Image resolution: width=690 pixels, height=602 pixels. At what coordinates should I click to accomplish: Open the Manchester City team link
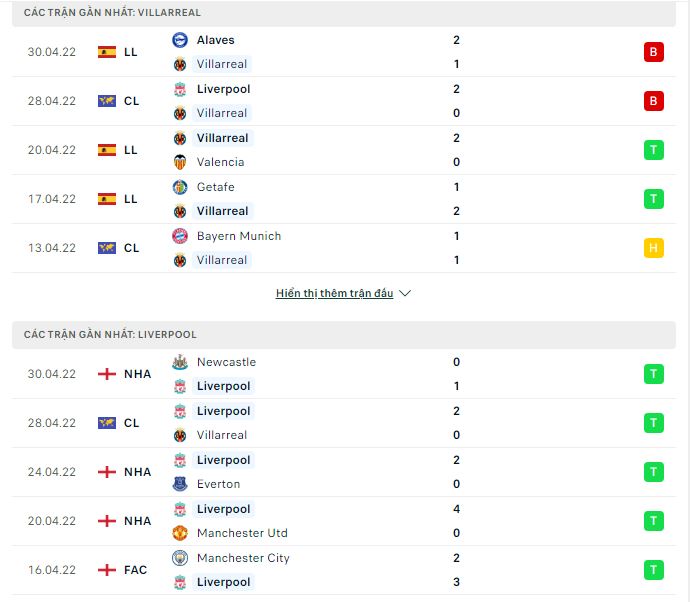pyautogui.click(x=243, y=558)
